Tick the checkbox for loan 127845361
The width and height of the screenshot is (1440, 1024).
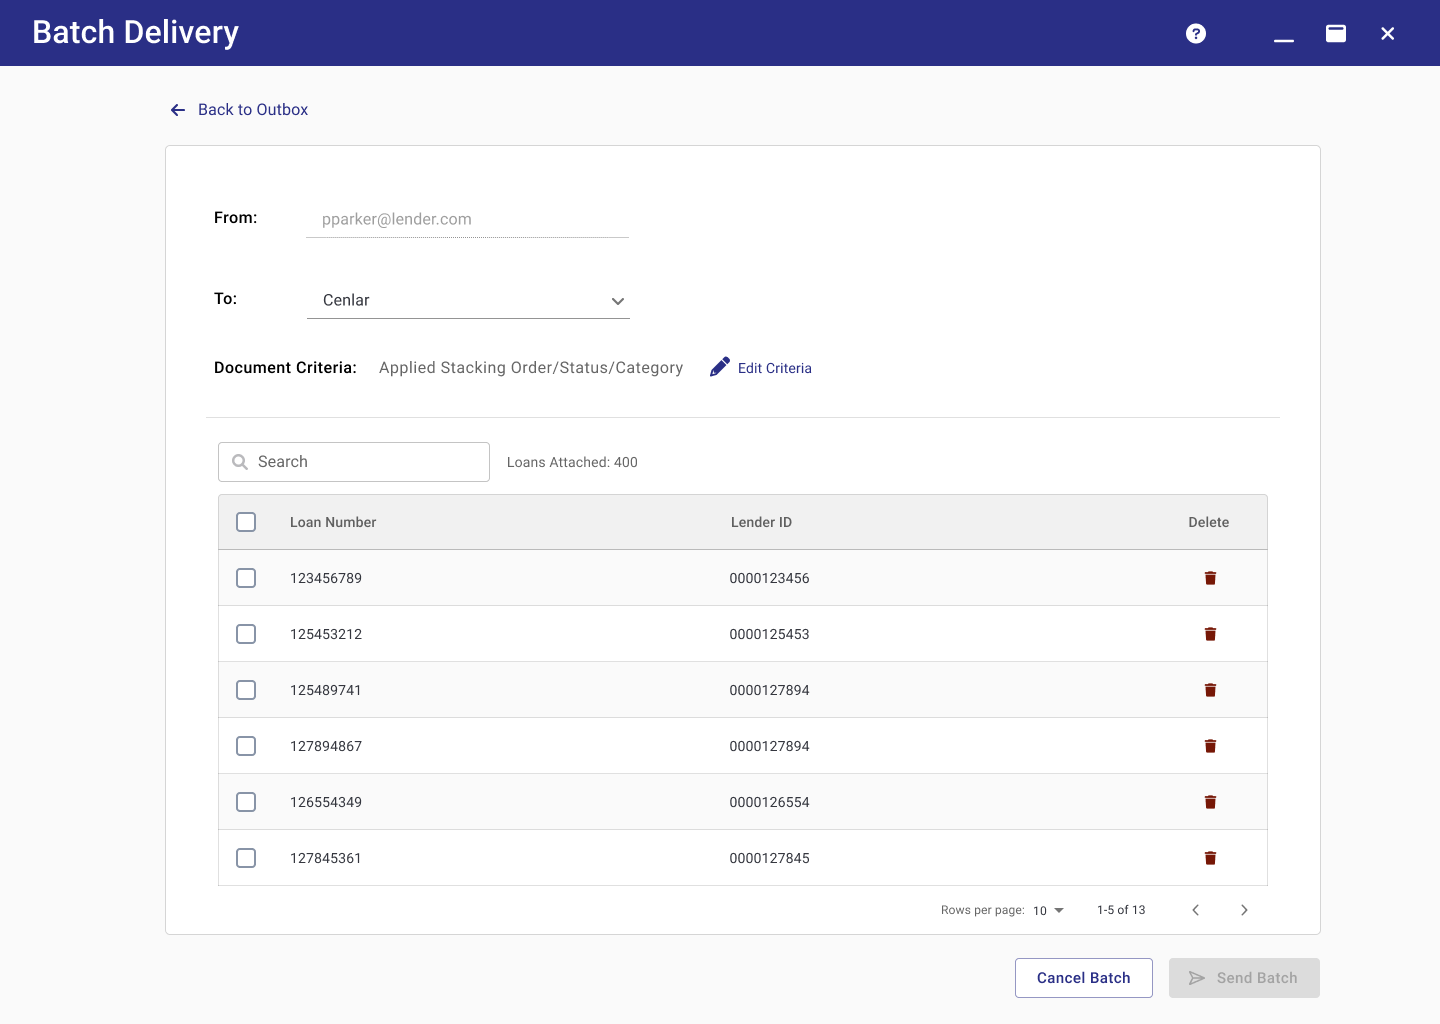246,858
